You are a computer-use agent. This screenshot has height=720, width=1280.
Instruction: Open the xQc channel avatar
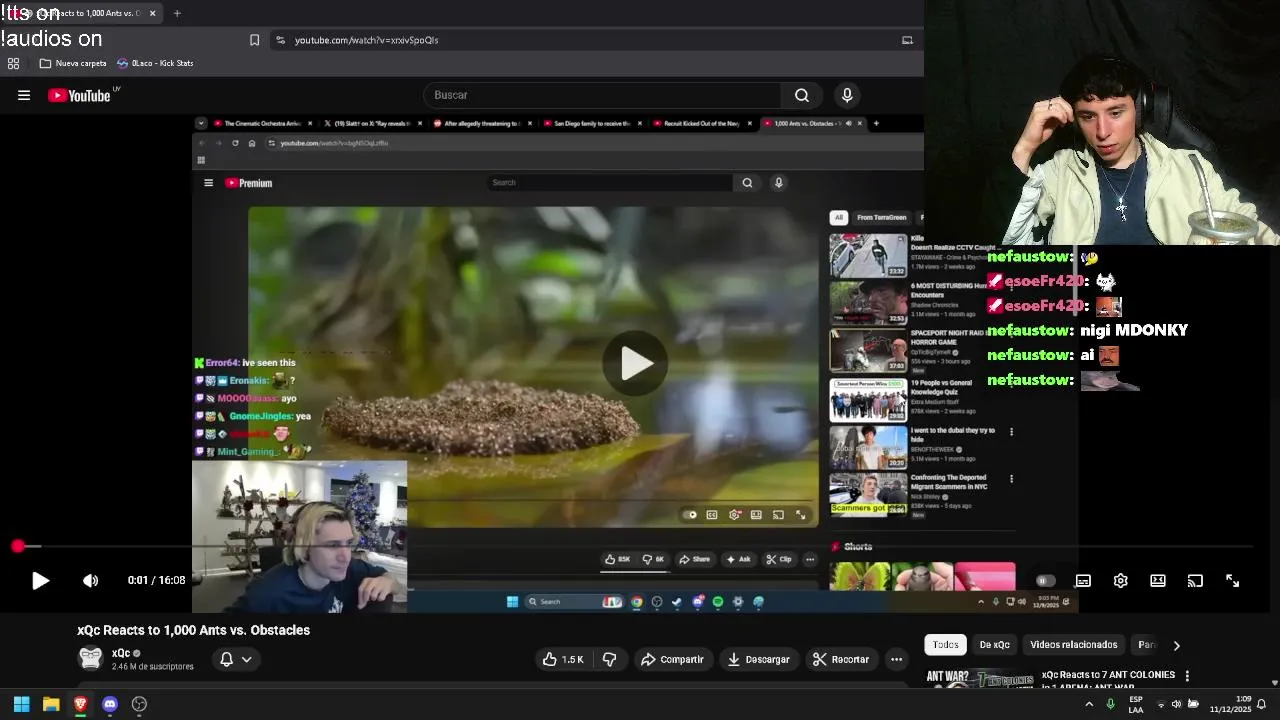pos(91,658)
